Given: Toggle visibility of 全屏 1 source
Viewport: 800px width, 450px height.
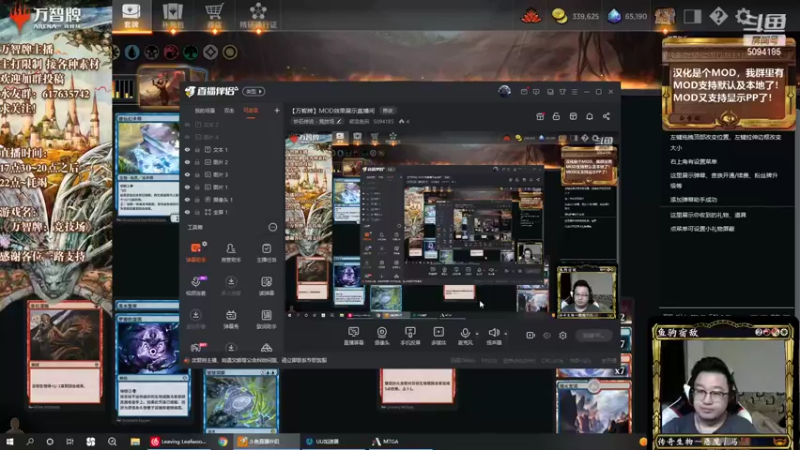Looking at the screenshot, I should tap(187, 212).
